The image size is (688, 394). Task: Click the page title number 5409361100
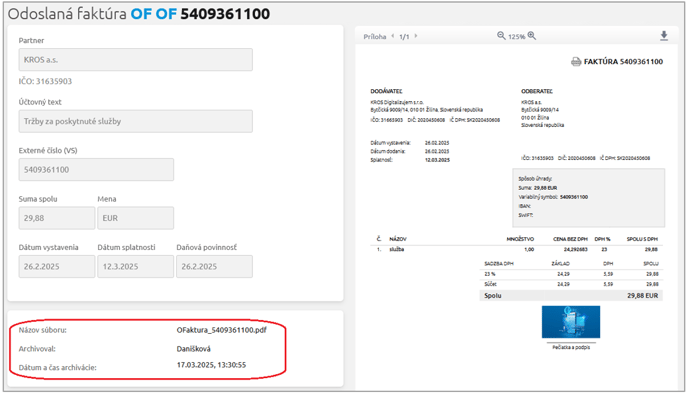click(225, 14)
